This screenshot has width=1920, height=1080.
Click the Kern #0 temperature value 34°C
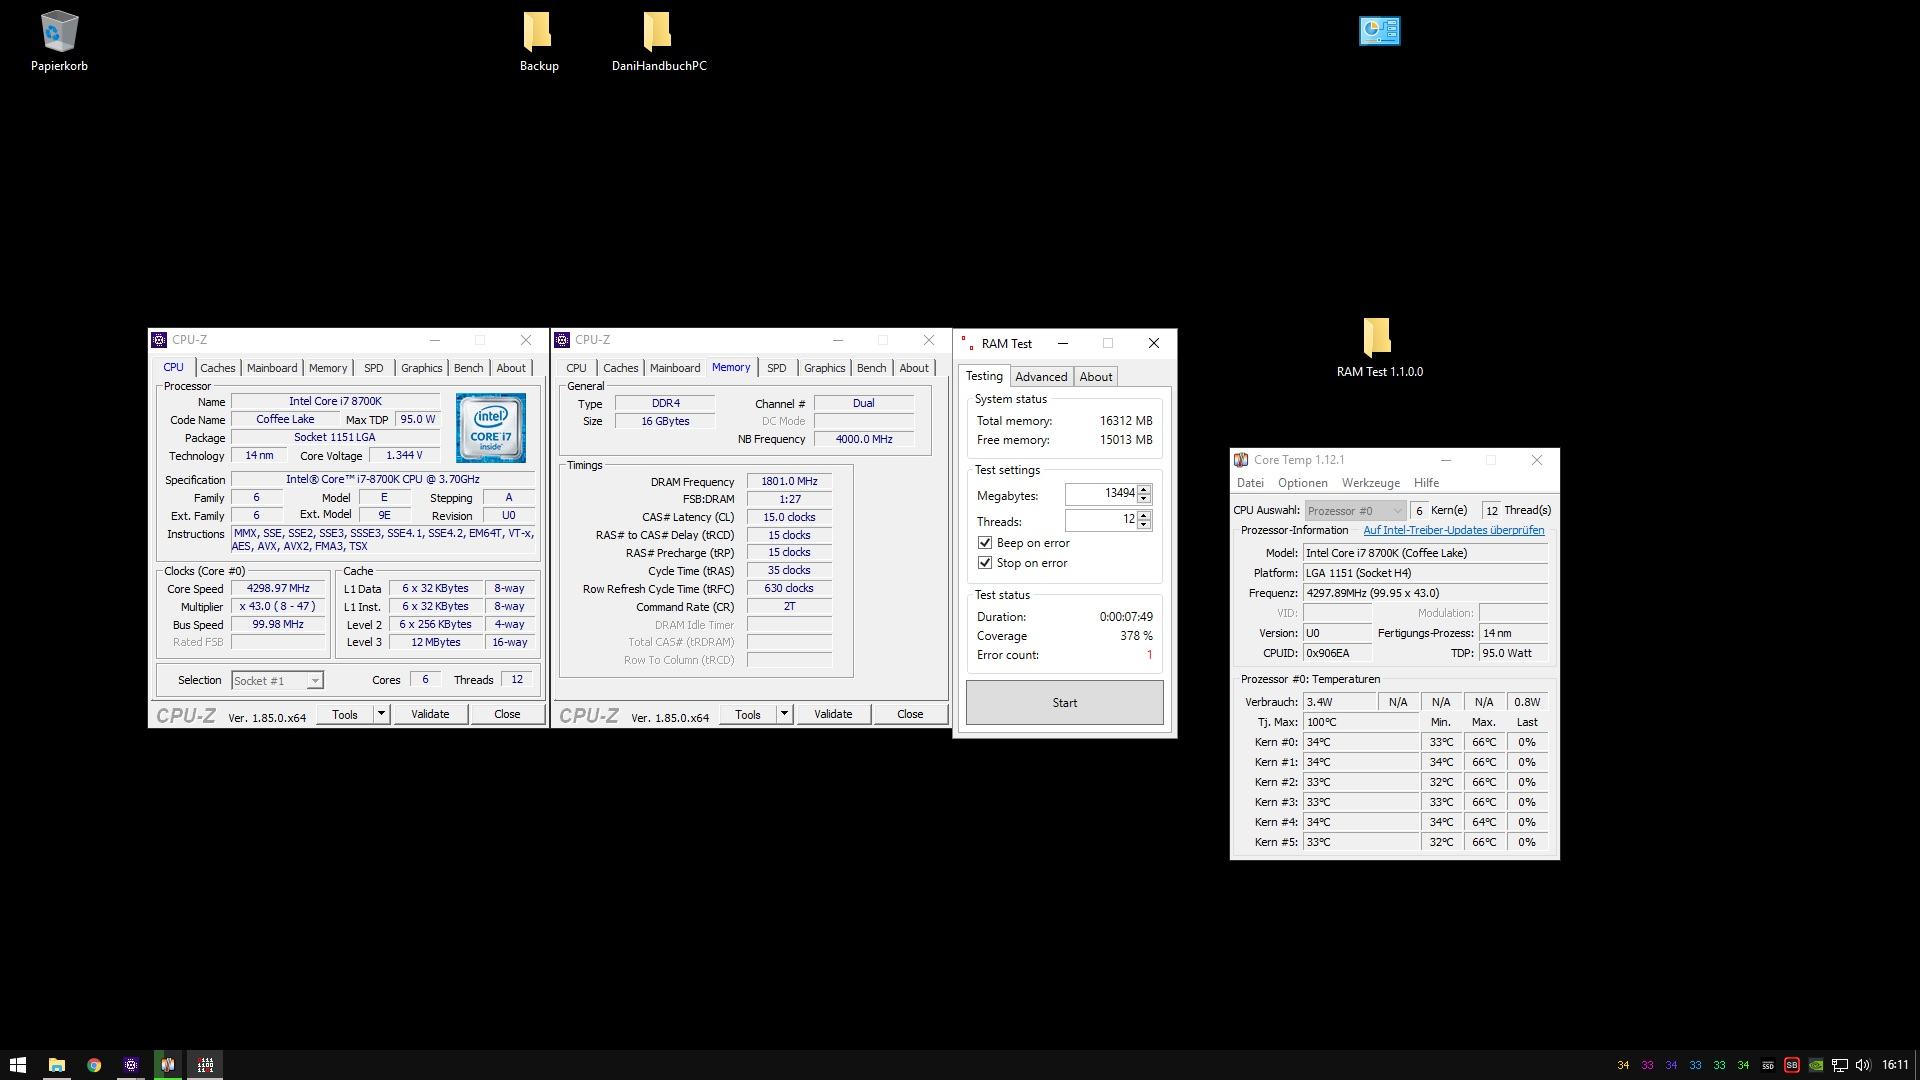pyautogui.click(x=1360, y=742)
